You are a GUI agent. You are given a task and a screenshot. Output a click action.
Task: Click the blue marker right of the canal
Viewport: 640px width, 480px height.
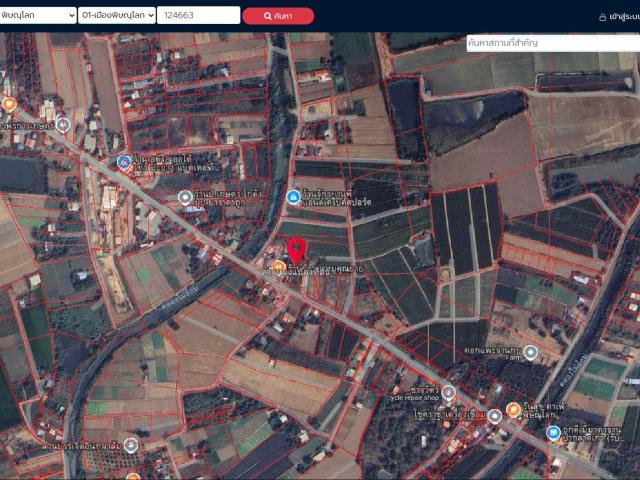click(x=293, y=197)
